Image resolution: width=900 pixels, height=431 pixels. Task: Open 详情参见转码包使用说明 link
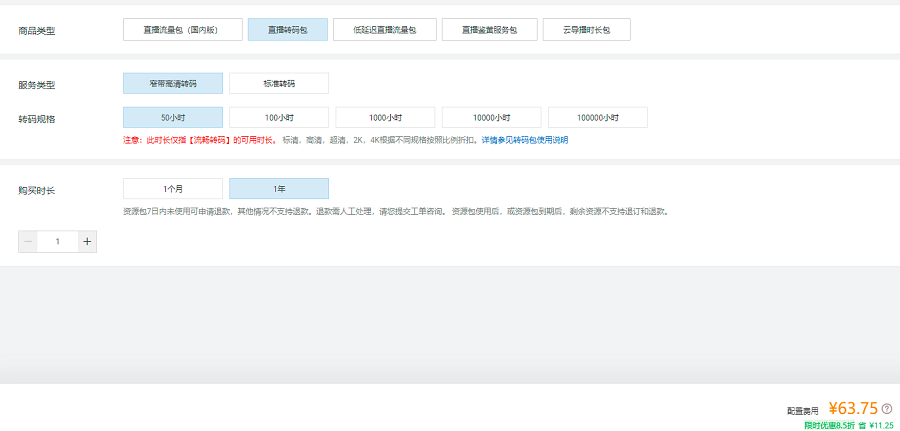click(525, 140)
